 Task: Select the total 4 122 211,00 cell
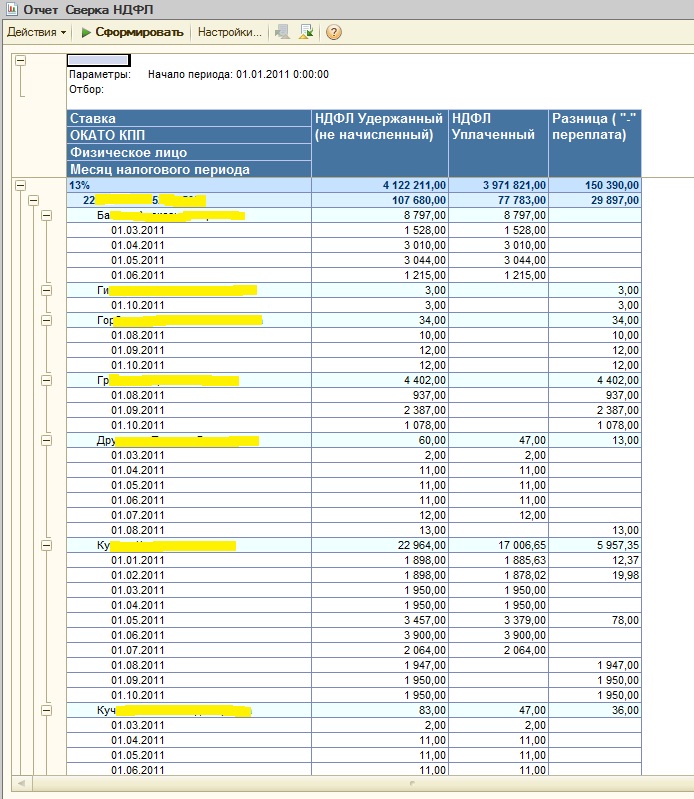pyautogui.click(x=380, y=185)
